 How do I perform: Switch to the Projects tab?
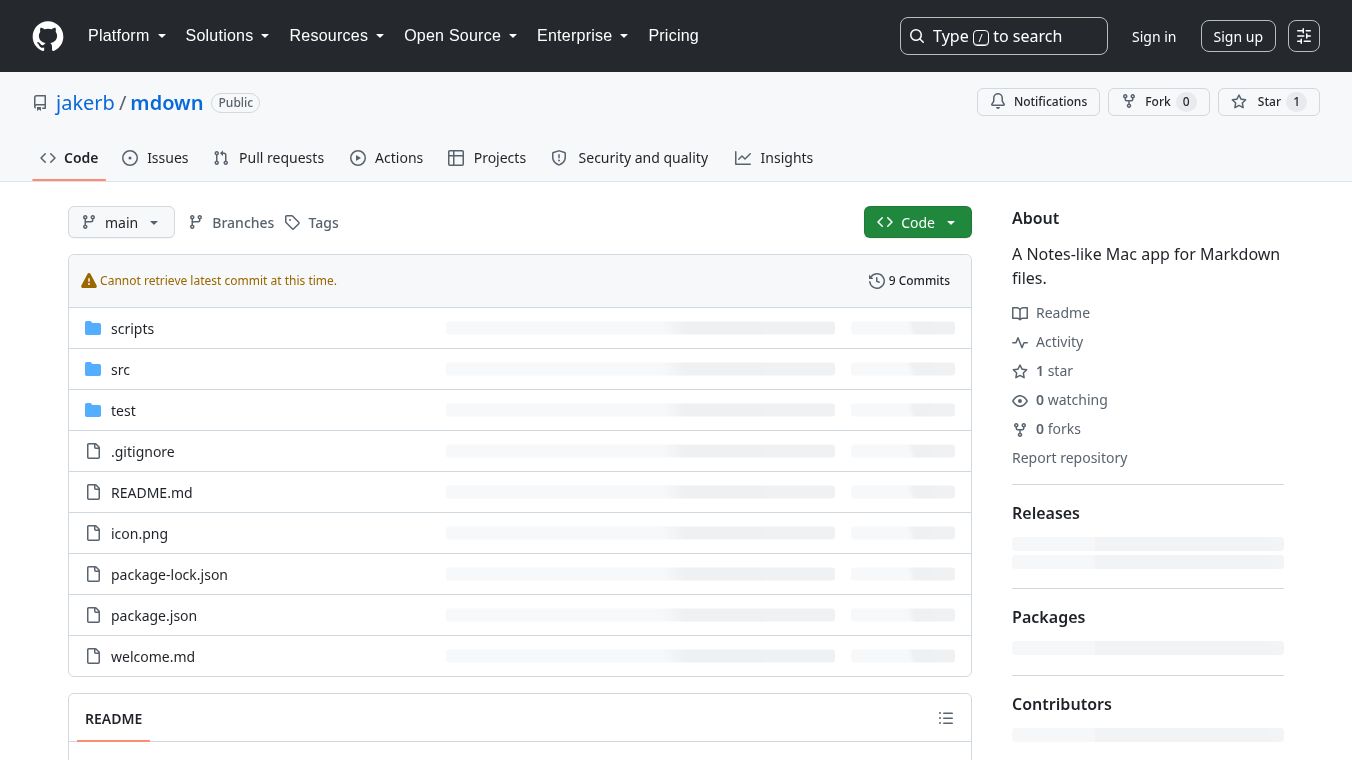click(x=487, y=158)
